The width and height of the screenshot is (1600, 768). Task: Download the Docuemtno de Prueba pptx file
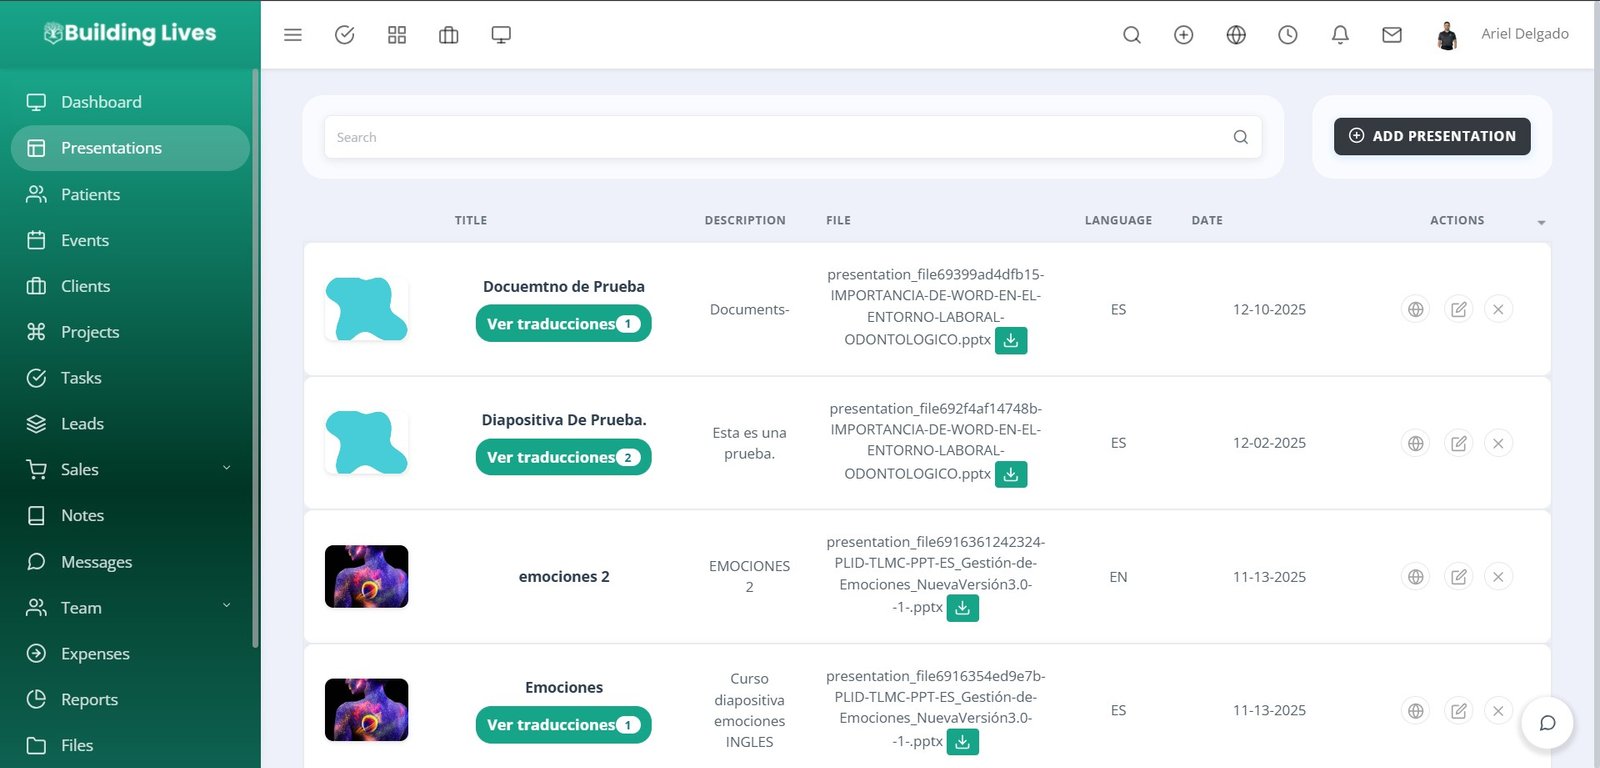click(1011, 341)
